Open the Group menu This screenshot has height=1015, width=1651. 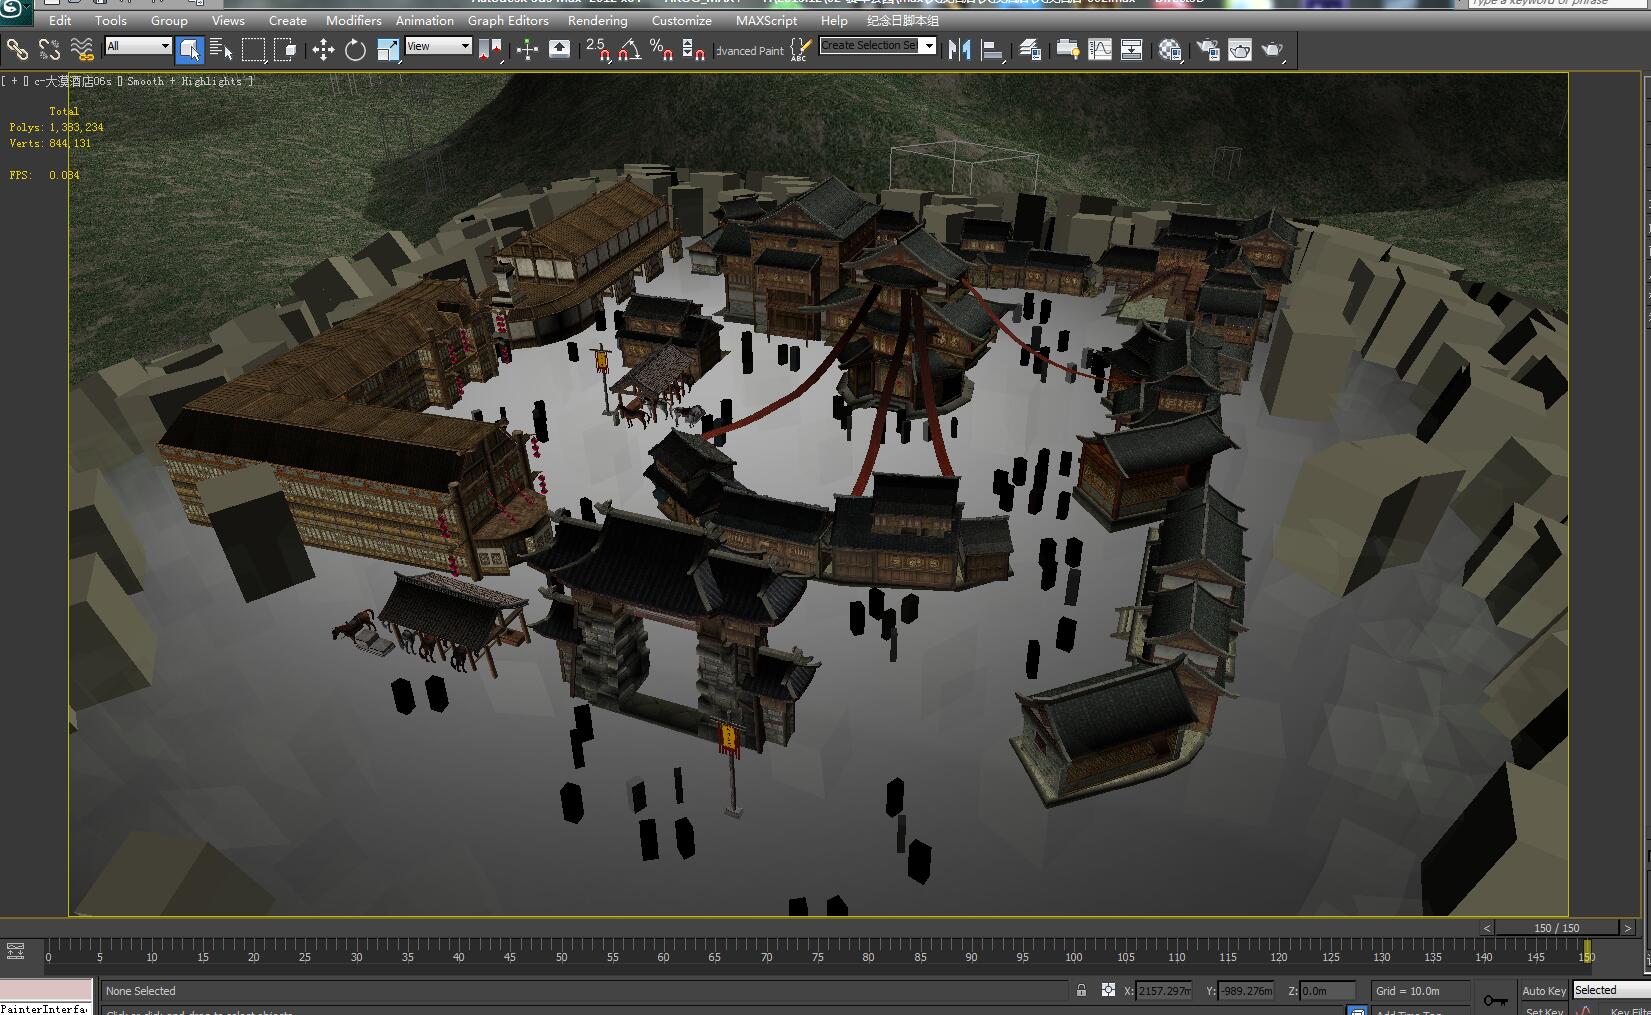point(169,20)
